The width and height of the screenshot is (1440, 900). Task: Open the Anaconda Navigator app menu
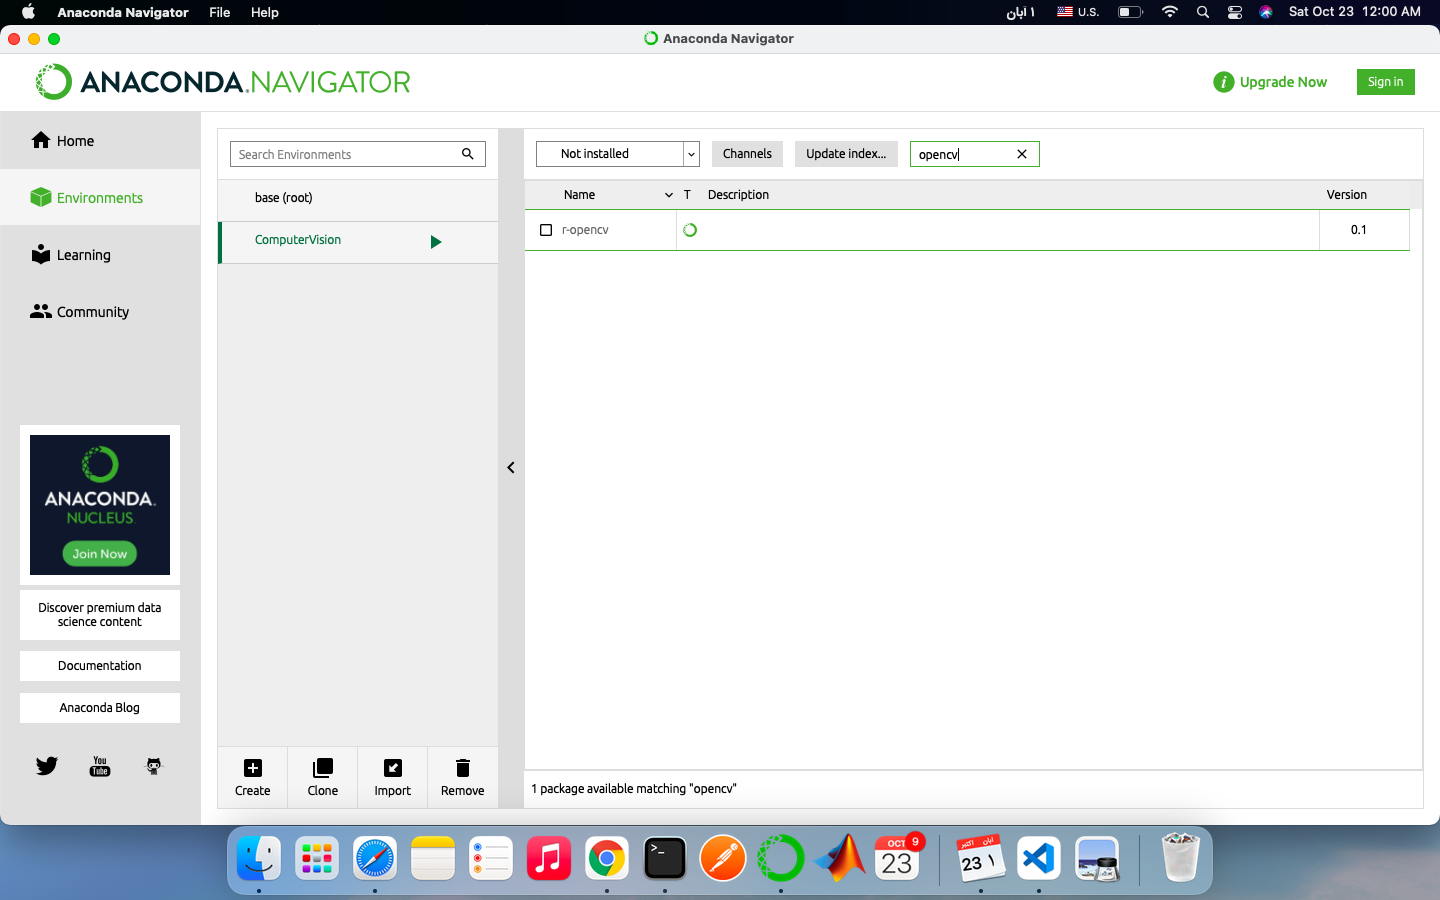123,12
